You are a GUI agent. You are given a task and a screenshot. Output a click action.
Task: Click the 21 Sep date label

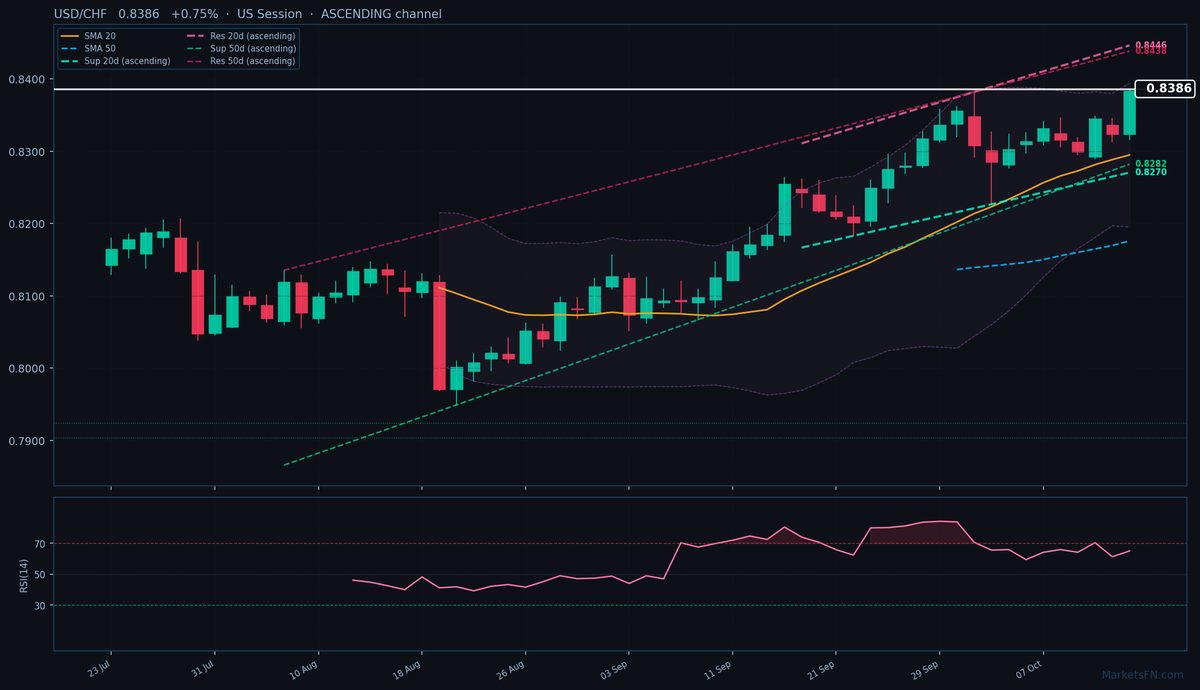click(823, 668)
